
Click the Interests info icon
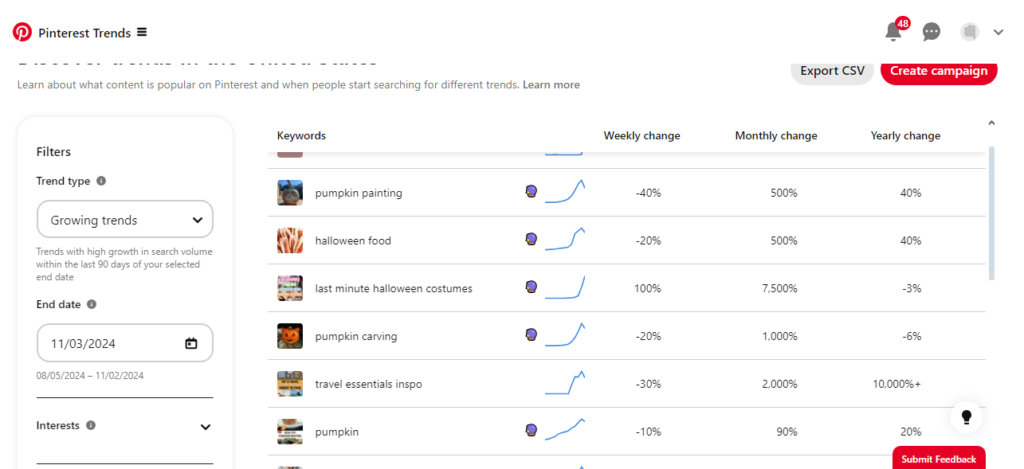[91, 425]
